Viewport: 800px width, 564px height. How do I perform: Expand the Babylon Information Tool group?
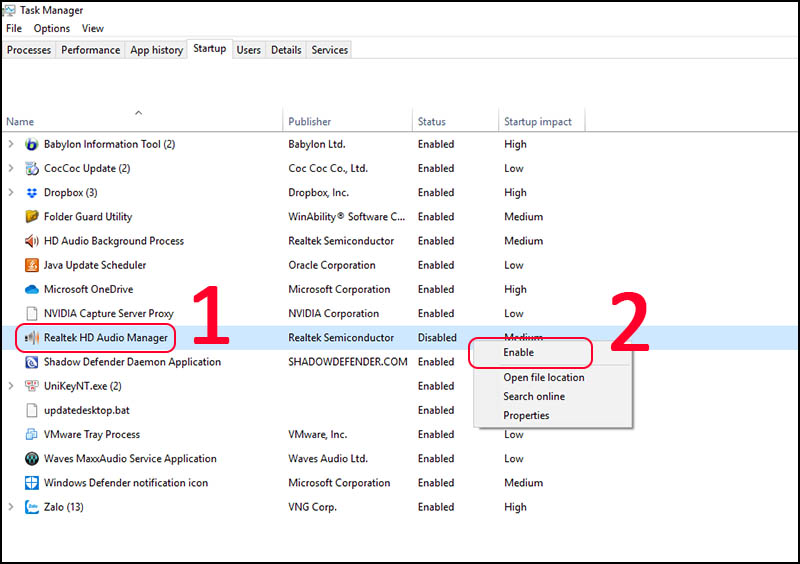(11, 144)
